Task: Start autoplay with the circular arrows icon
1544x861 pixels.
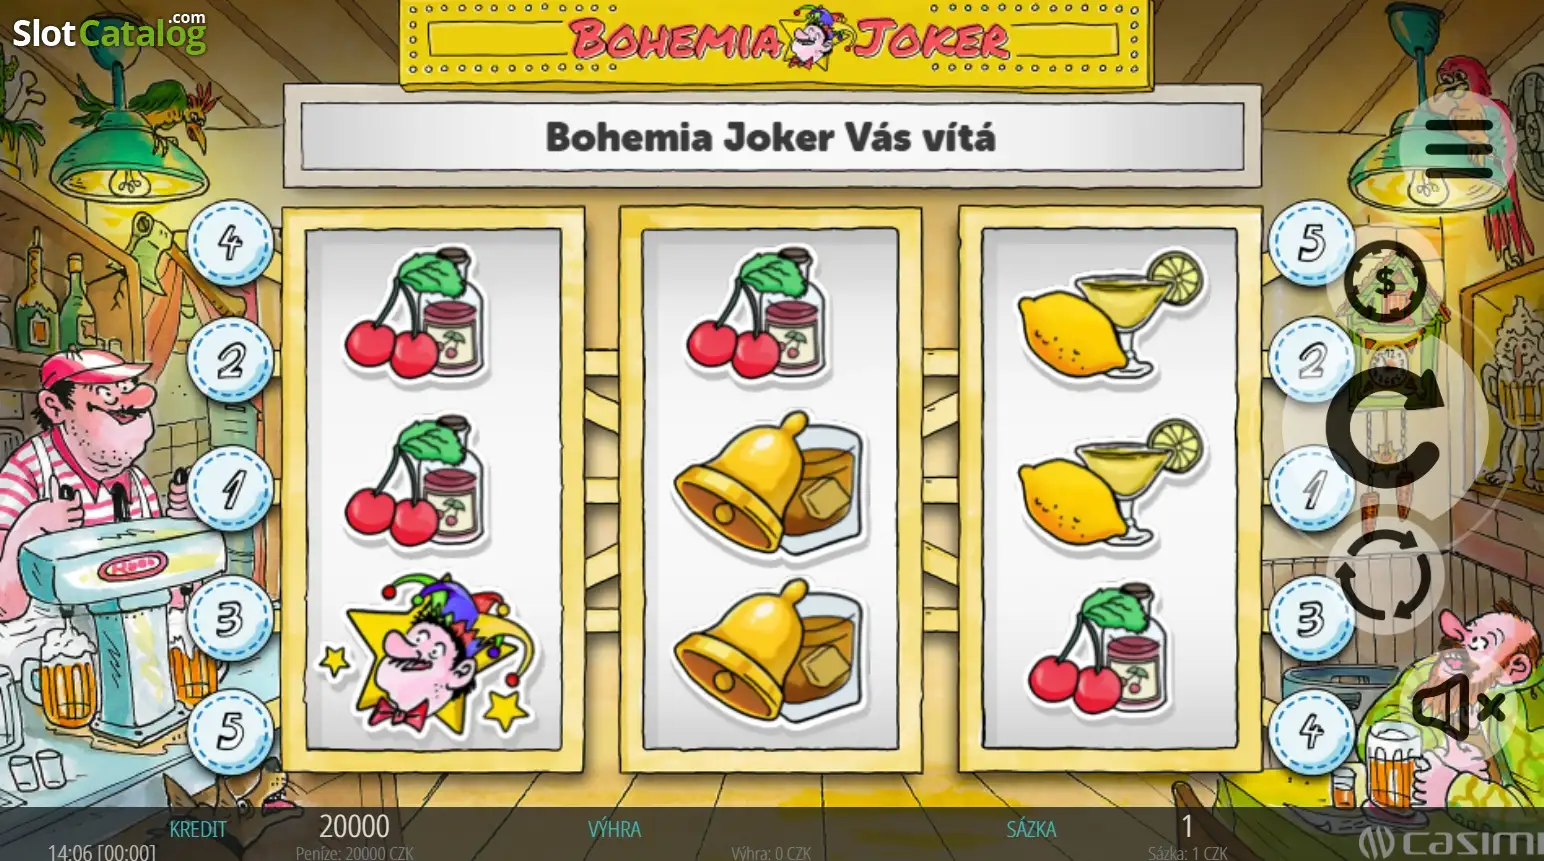Action: pyautogui.click(x=1385, y=576)
